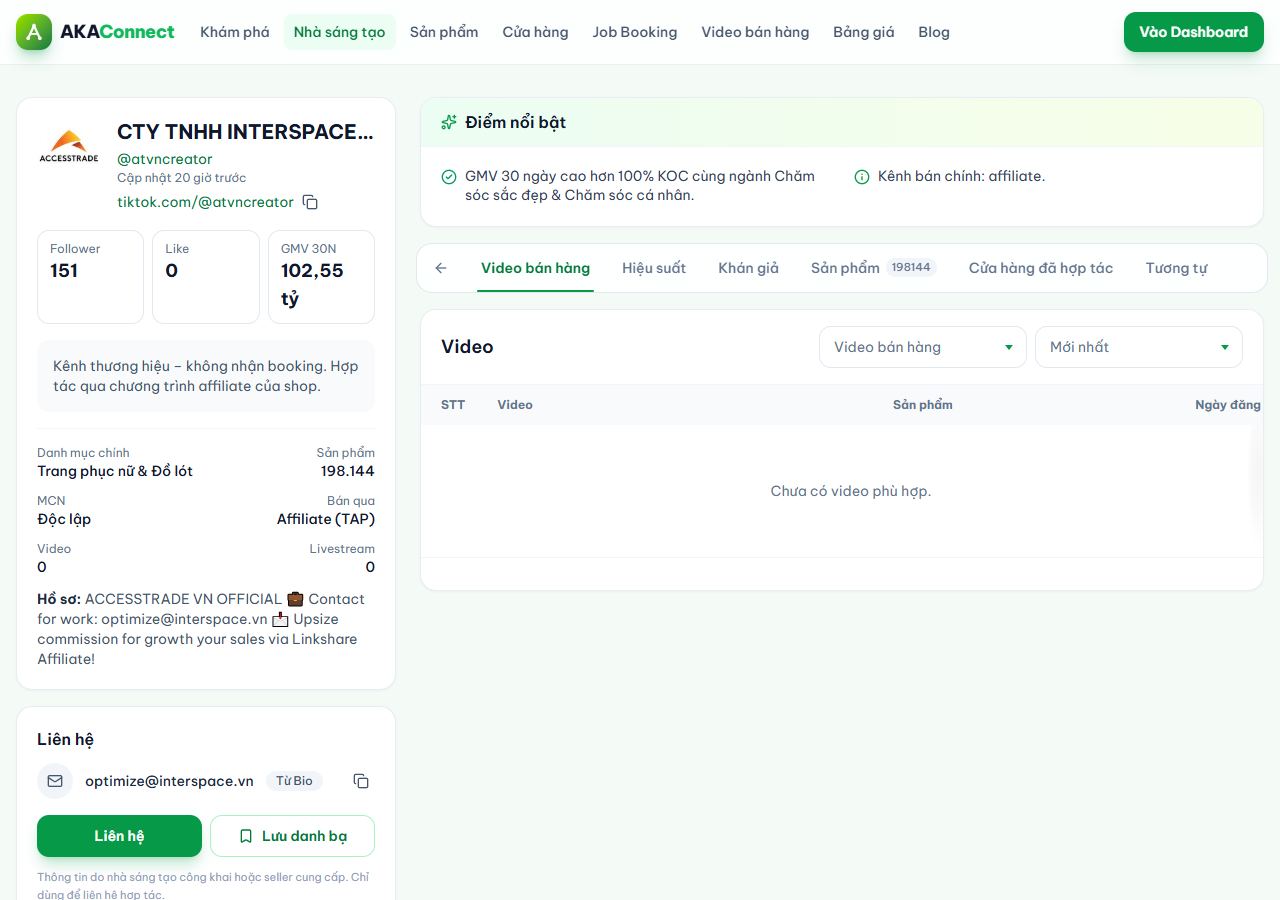
Task: Open Sản phẩm in the top navigation
Action: click(x=444, y=32)
